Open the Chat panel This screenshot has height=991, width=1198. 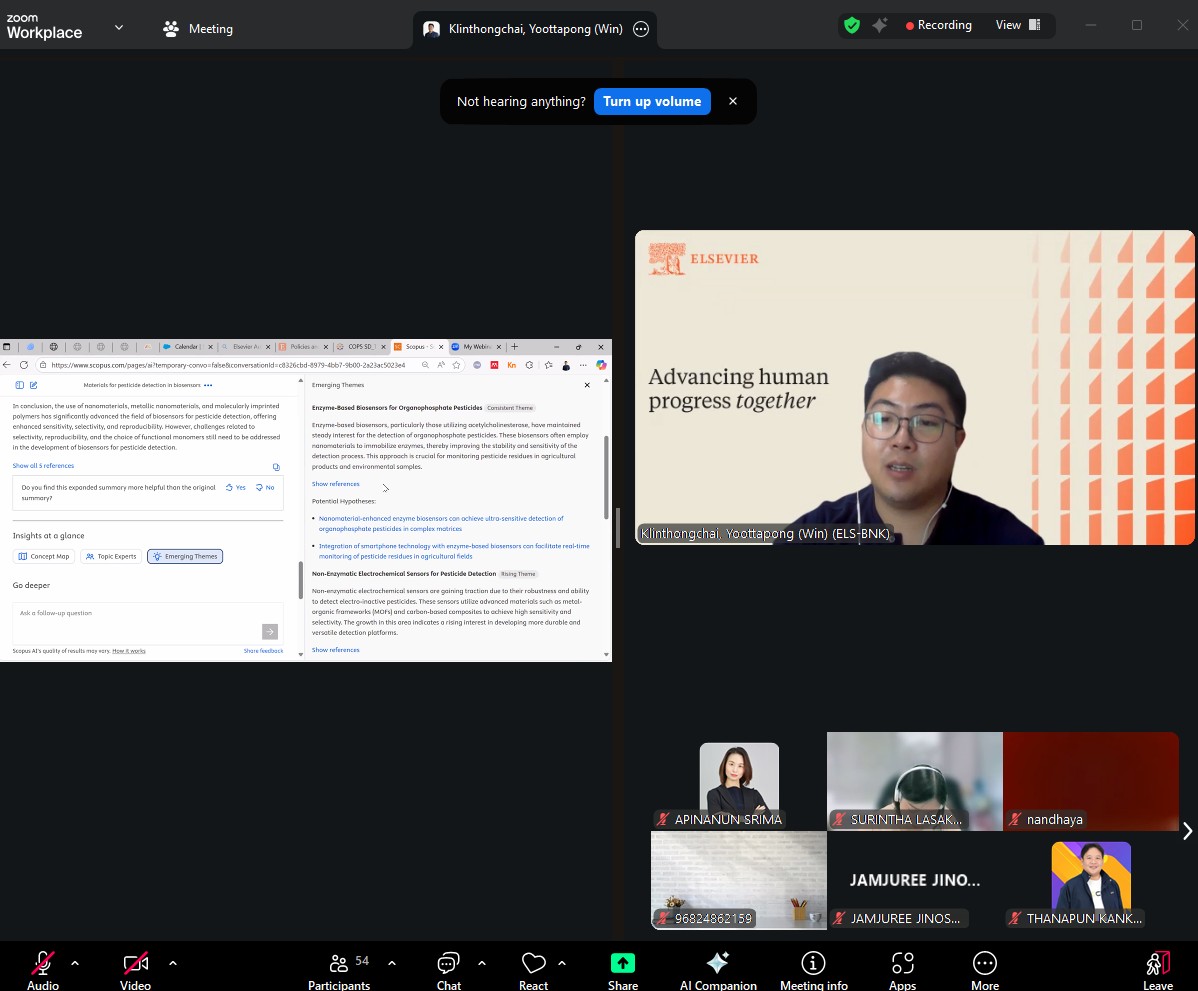448,963
